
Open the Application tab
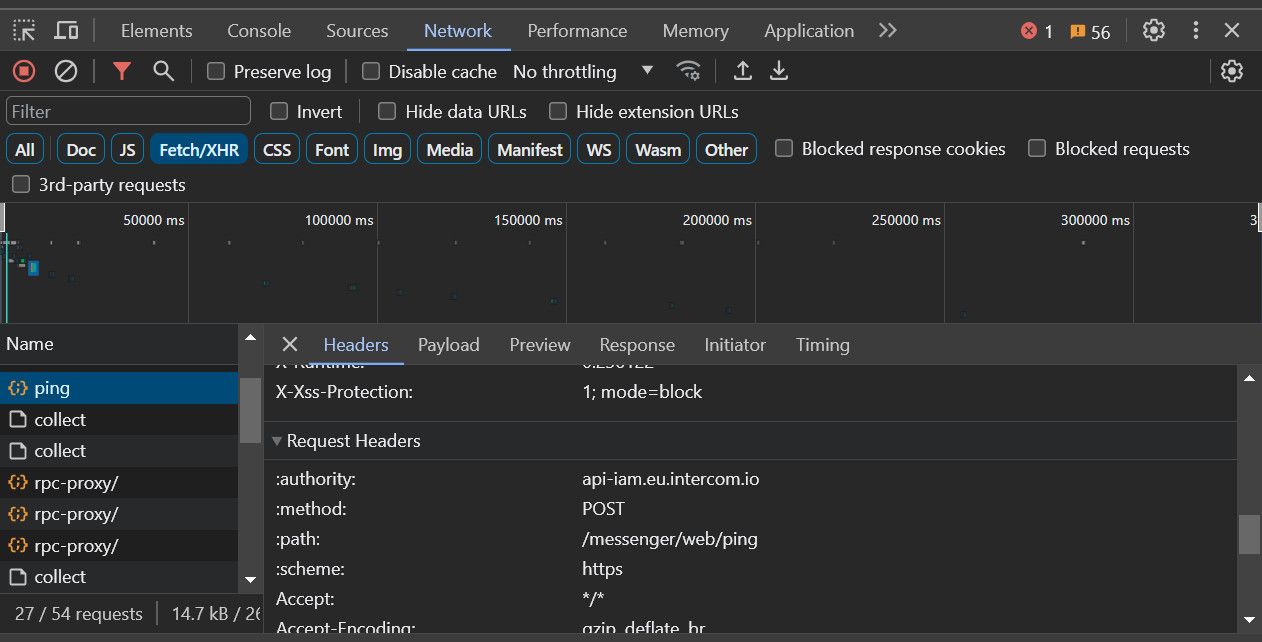pyautogui.click(x=809, y=31)
